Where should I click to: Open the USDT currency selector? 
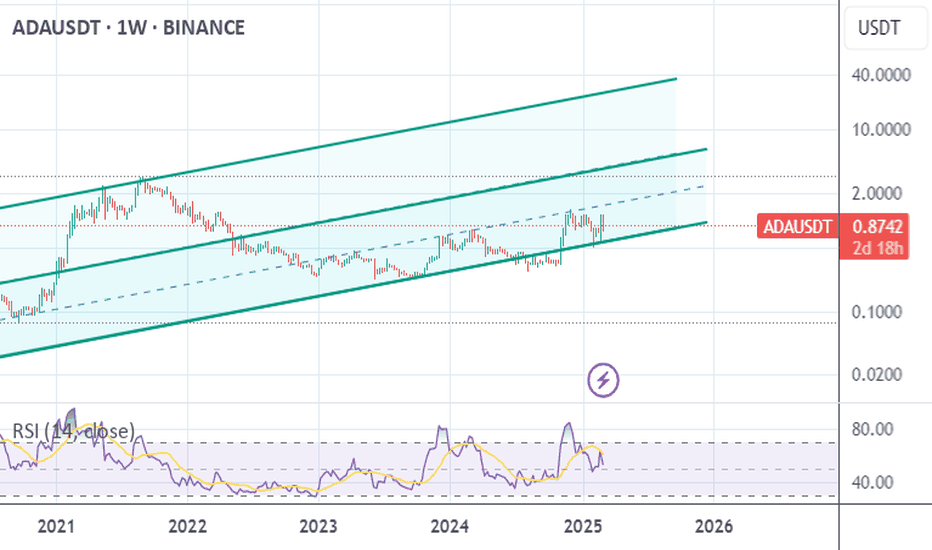tap(884, 28)
